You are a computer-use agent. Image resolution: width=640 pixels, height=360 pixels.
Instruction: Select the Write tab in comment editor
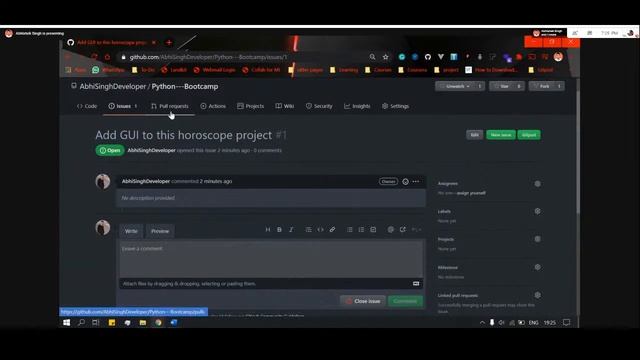click(131, 231)
